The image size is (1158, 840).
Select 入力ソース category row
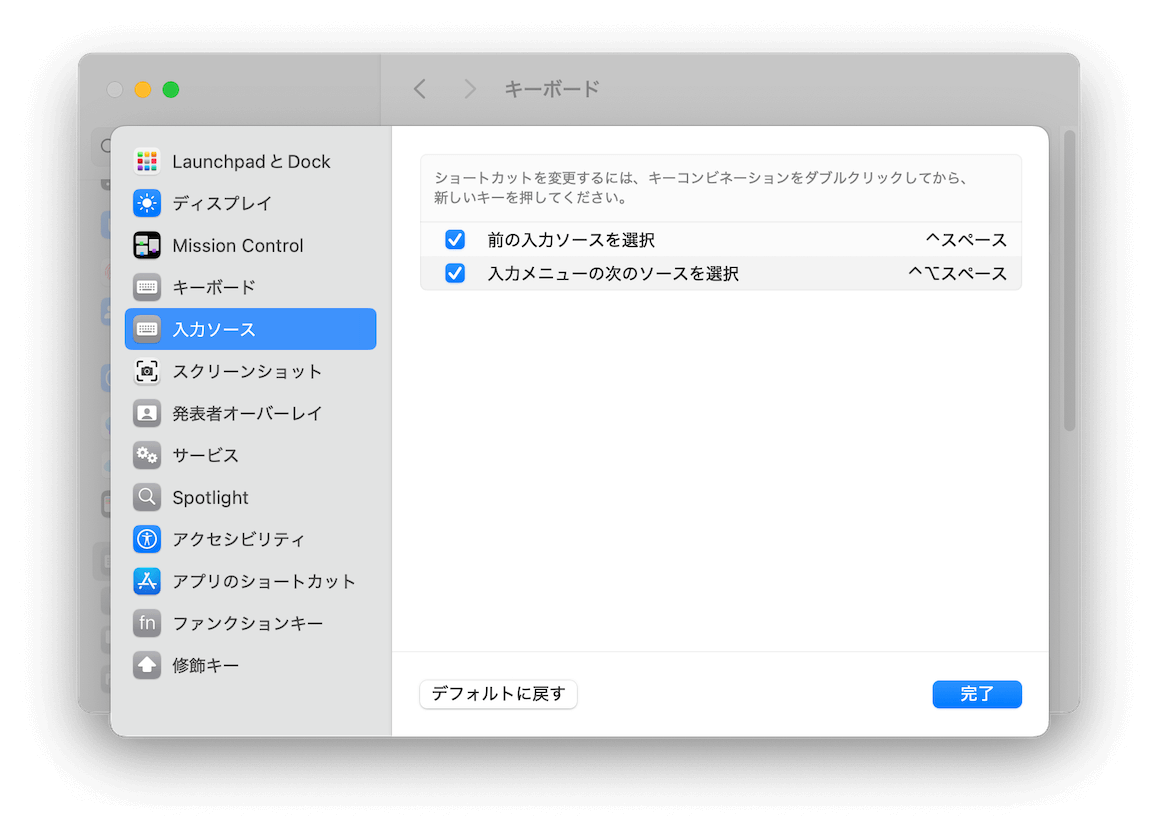250,329
